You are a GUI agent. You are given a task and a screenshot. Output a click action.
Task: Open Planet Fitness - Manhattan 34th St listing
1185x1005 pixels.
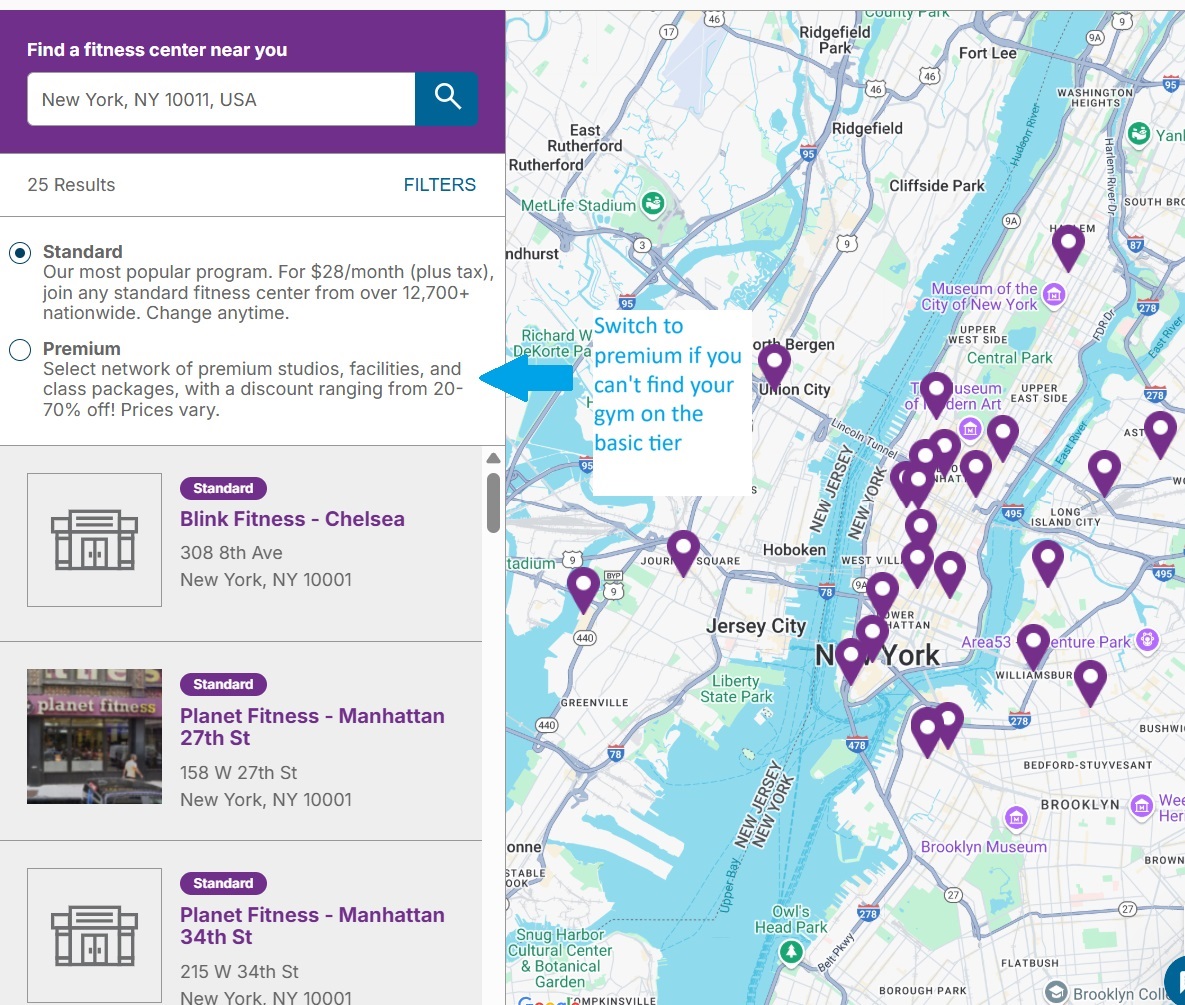pyautogui.click(x=312, y=926)
